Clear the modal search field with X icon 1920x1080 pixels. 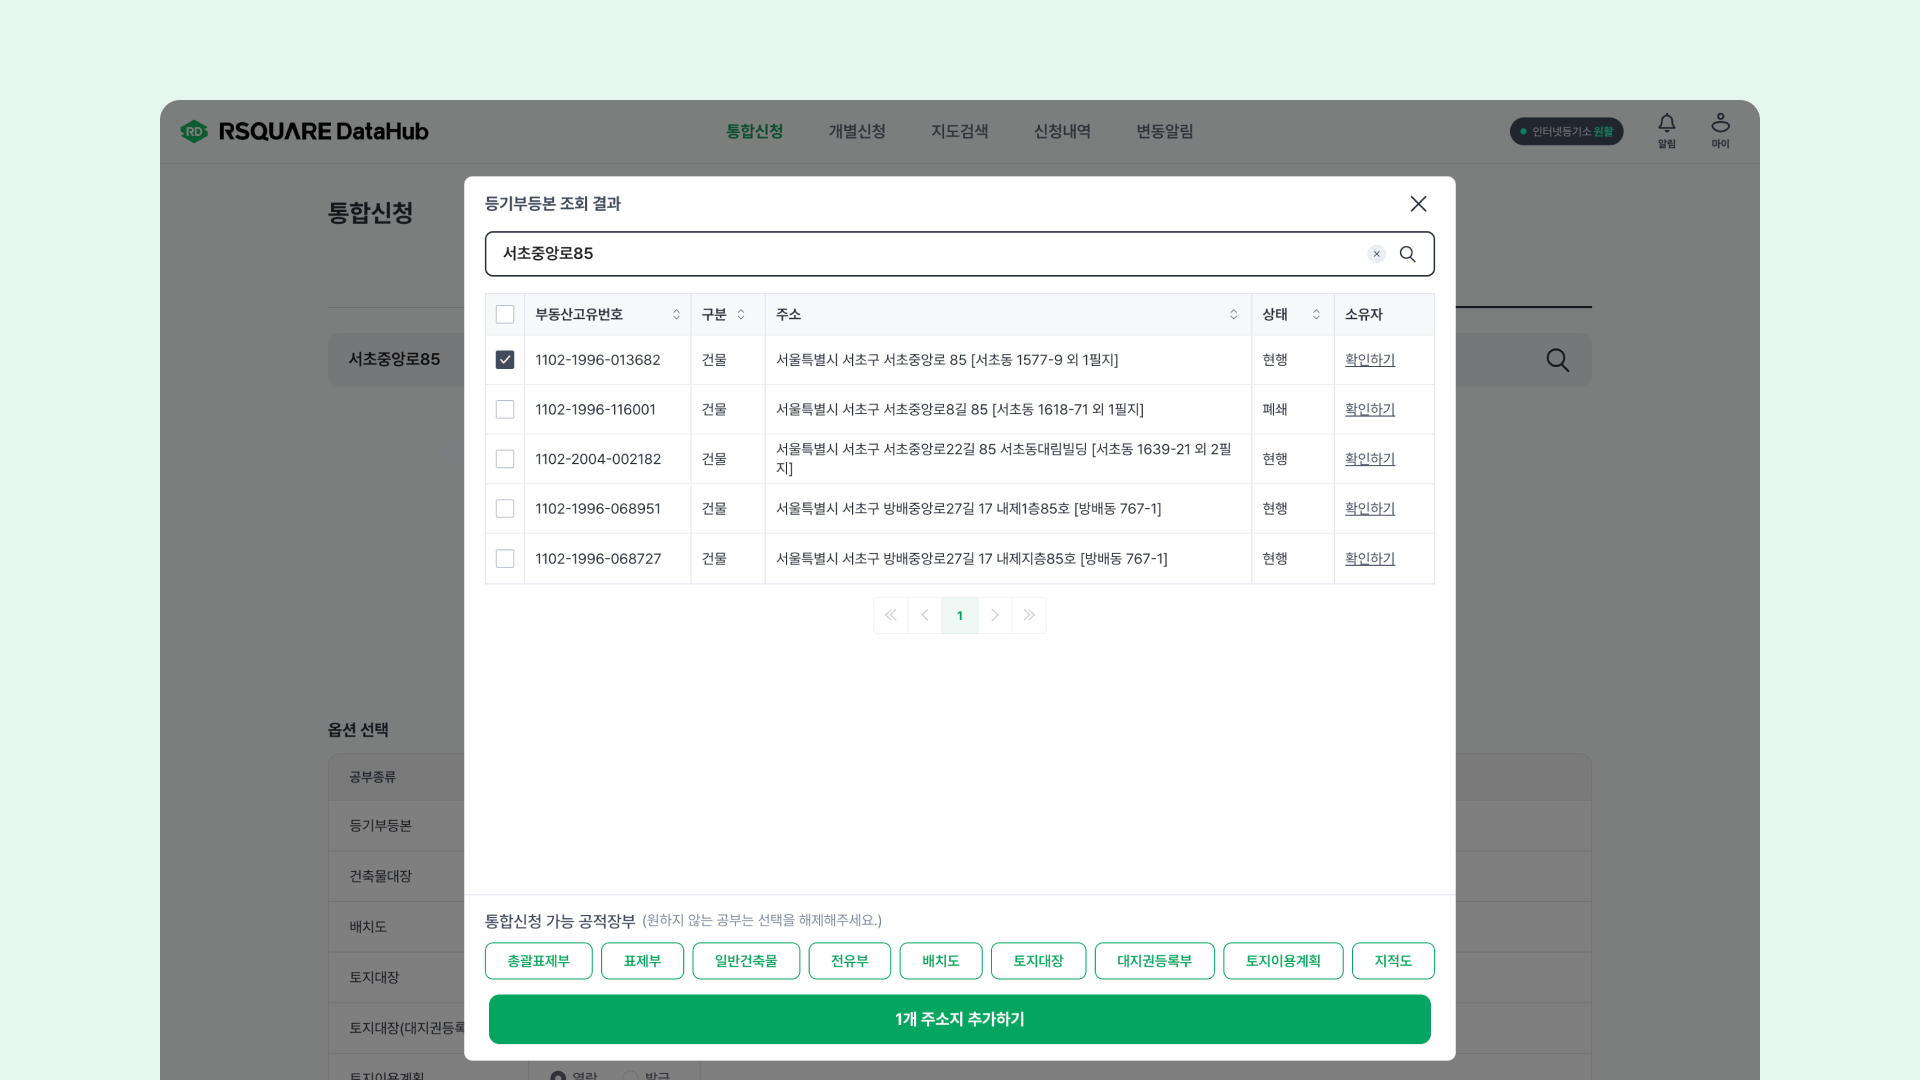coord(1376,254)
